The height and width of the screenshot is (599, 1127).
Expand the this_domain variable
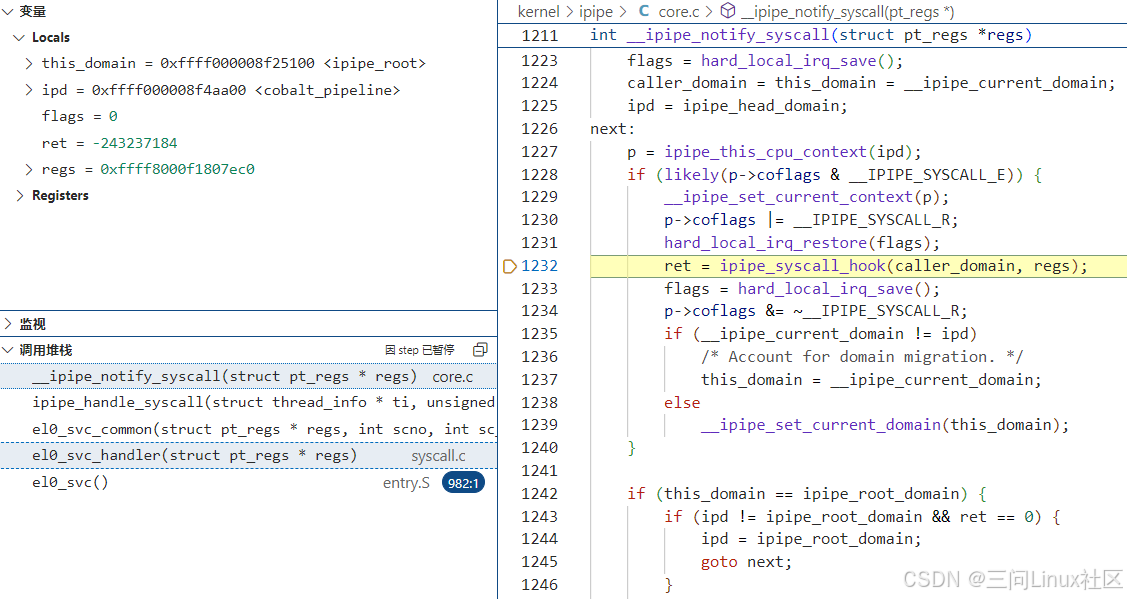click(29, 63)
